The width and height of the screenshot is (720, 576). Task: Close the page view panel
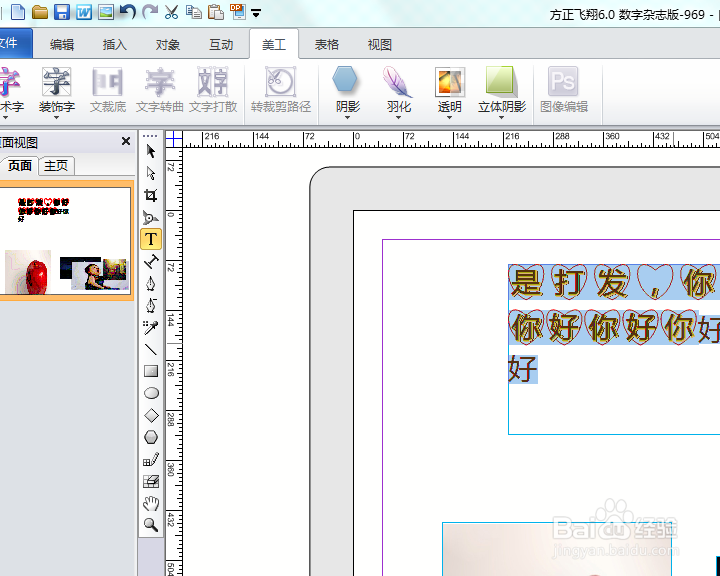tap(126, 141)
